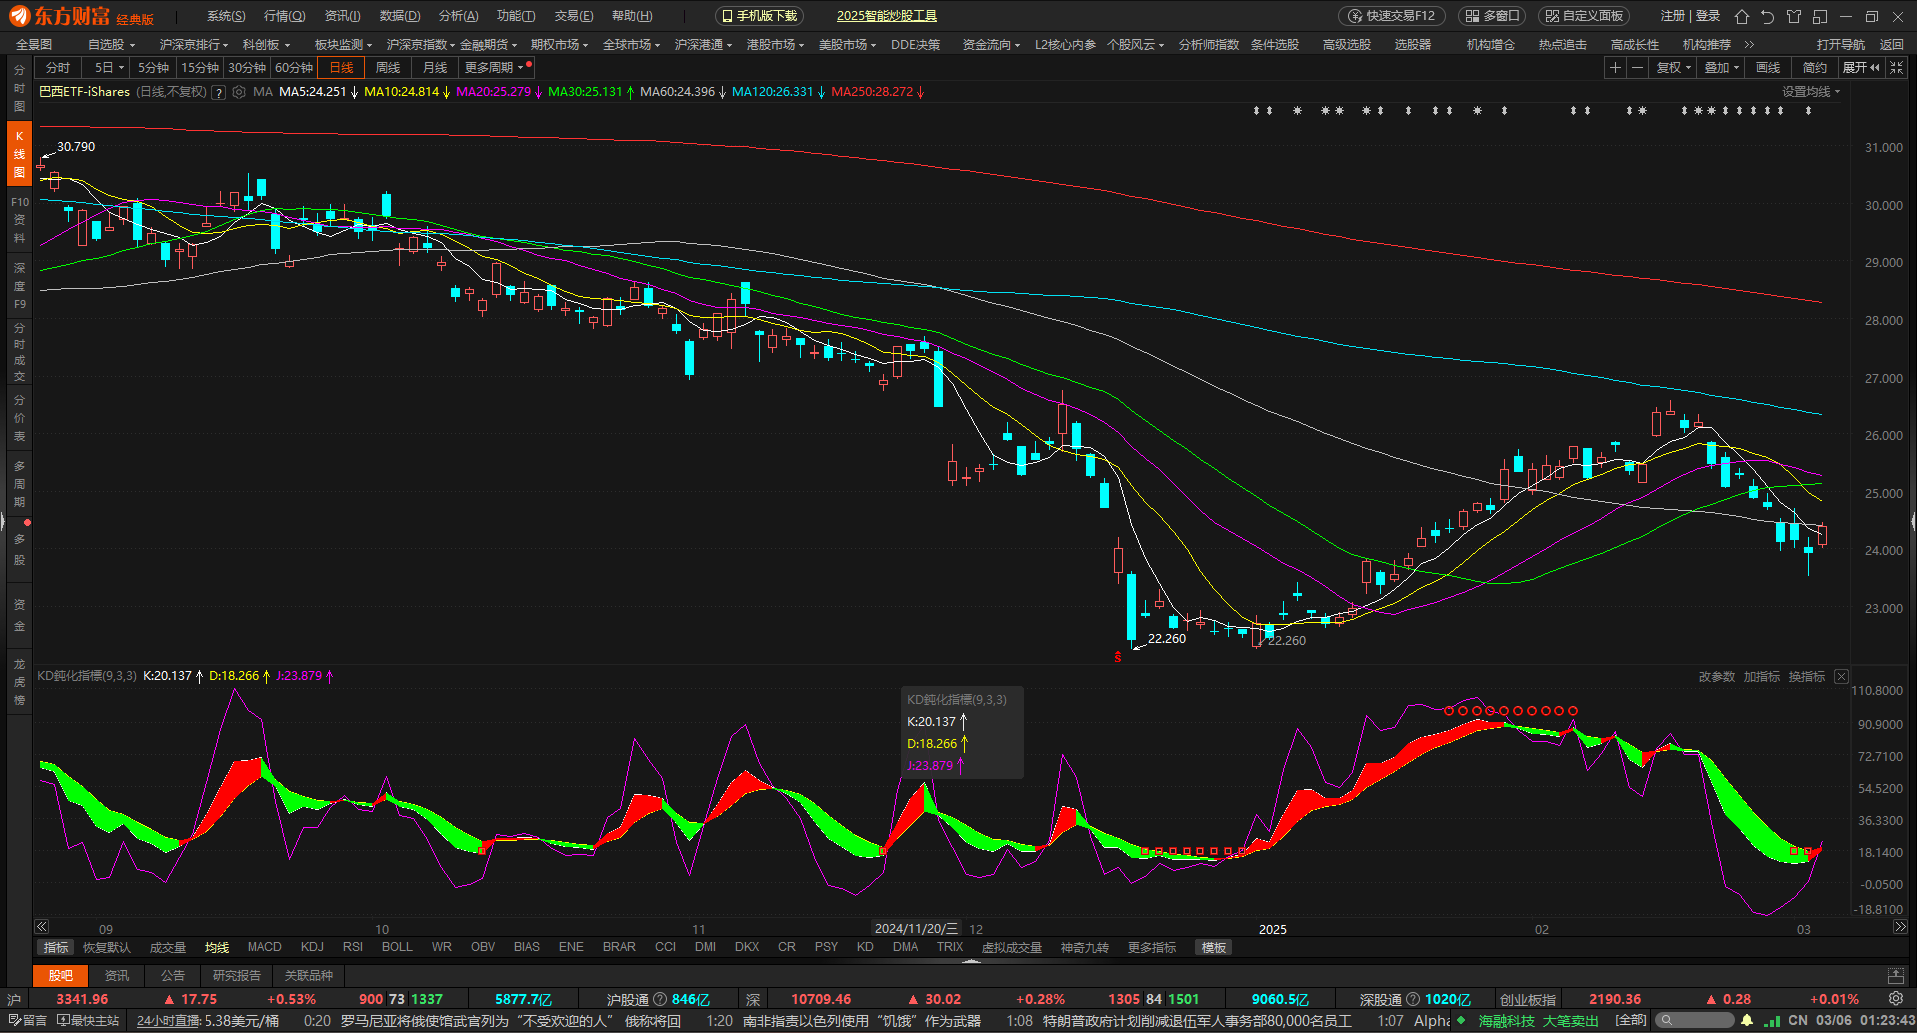This screenshot has height=1033, width=1917.
Task: Click the fullscreen collapse arrows icon
Action: 1896,68
